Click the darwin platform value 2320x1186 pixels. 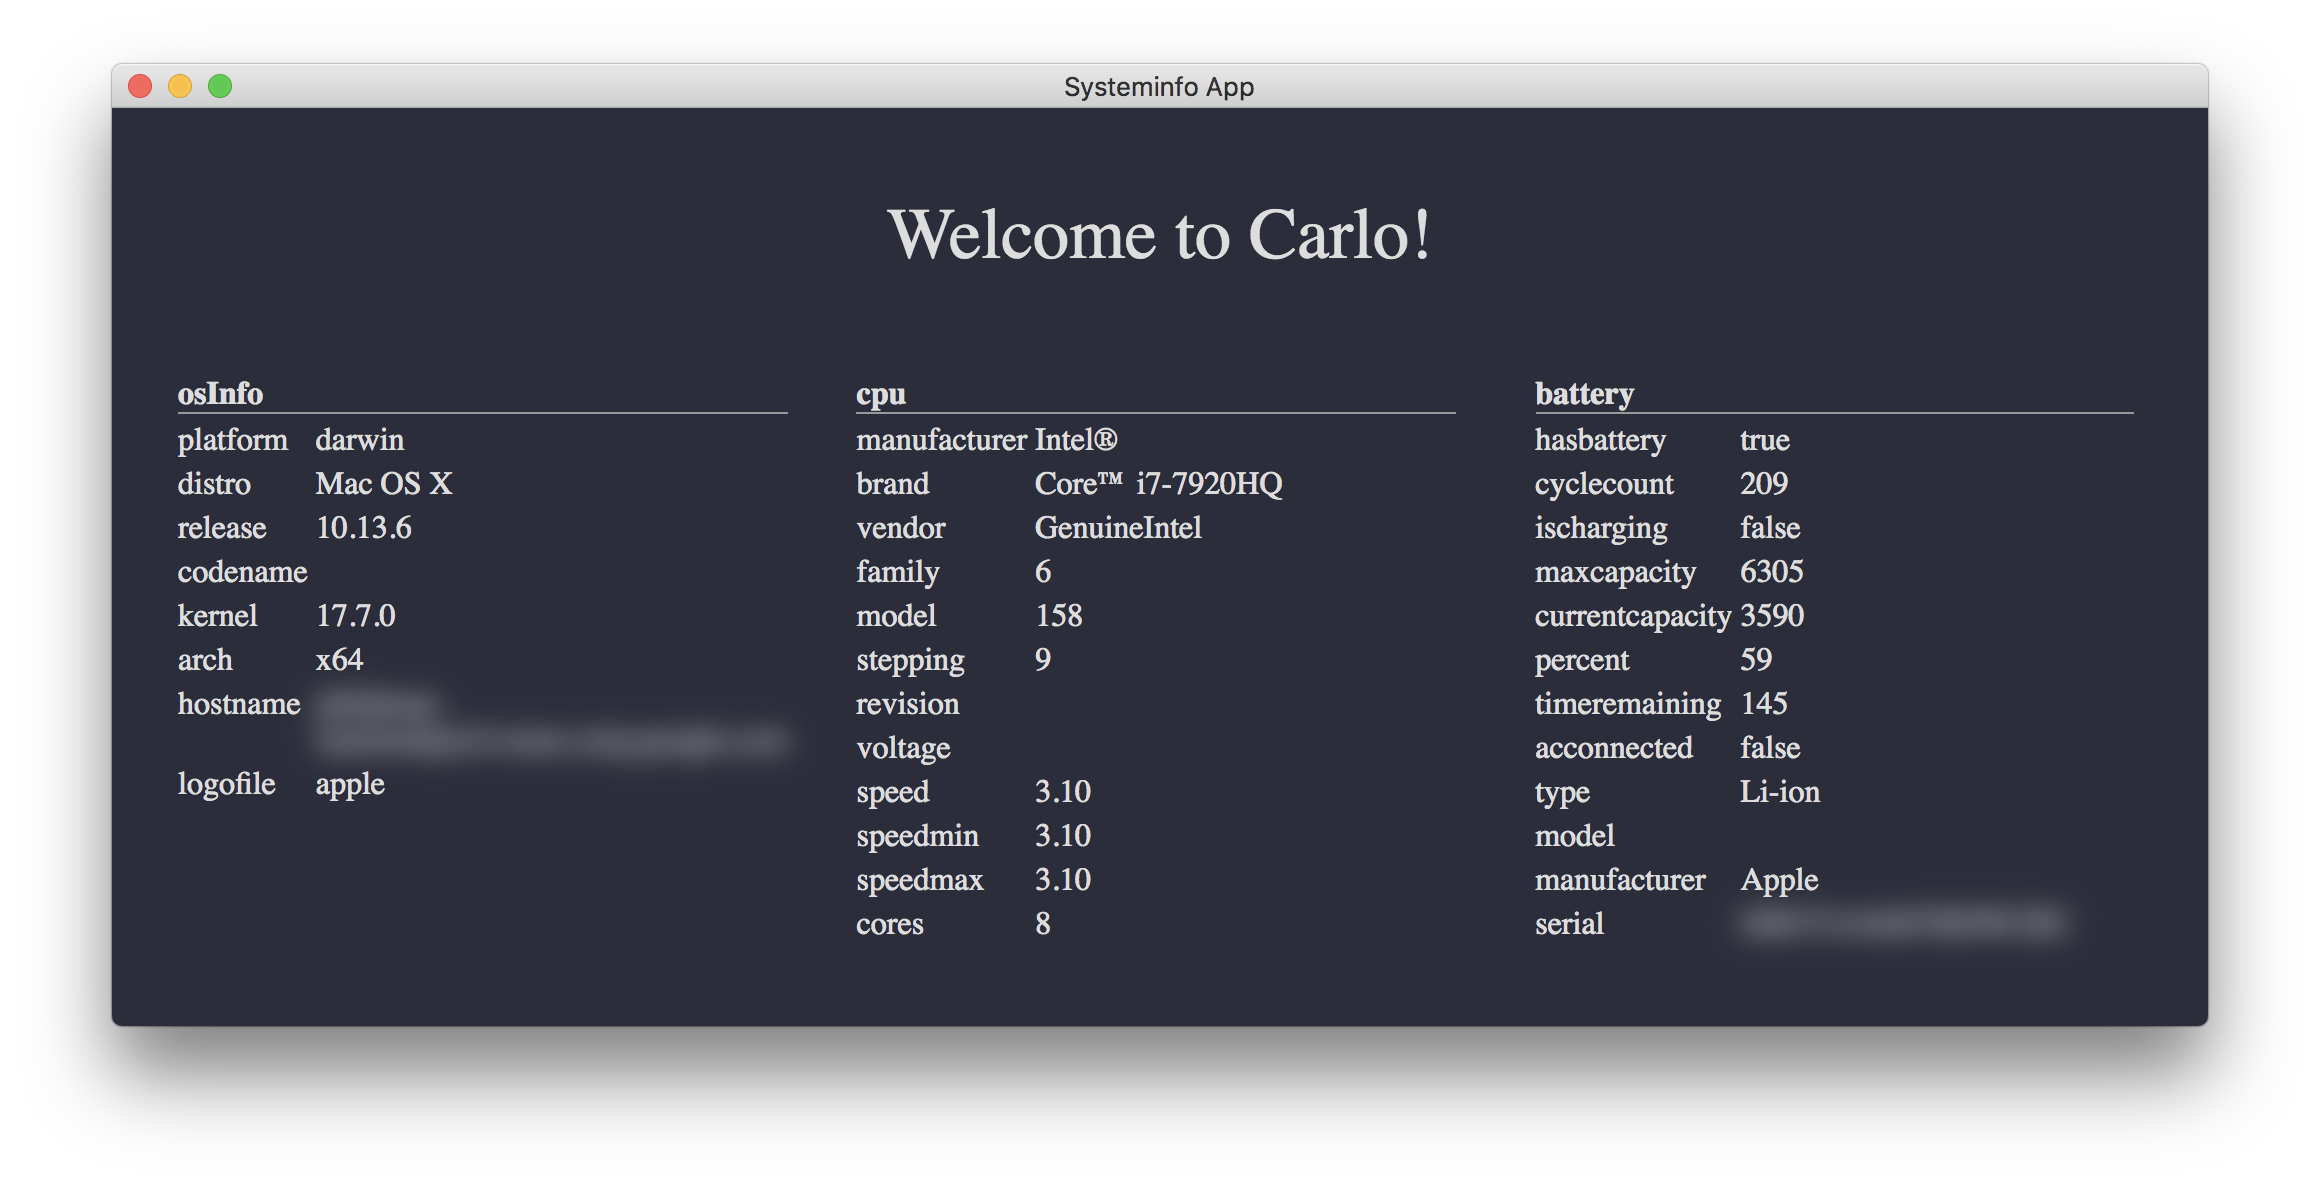click(360, 440)
